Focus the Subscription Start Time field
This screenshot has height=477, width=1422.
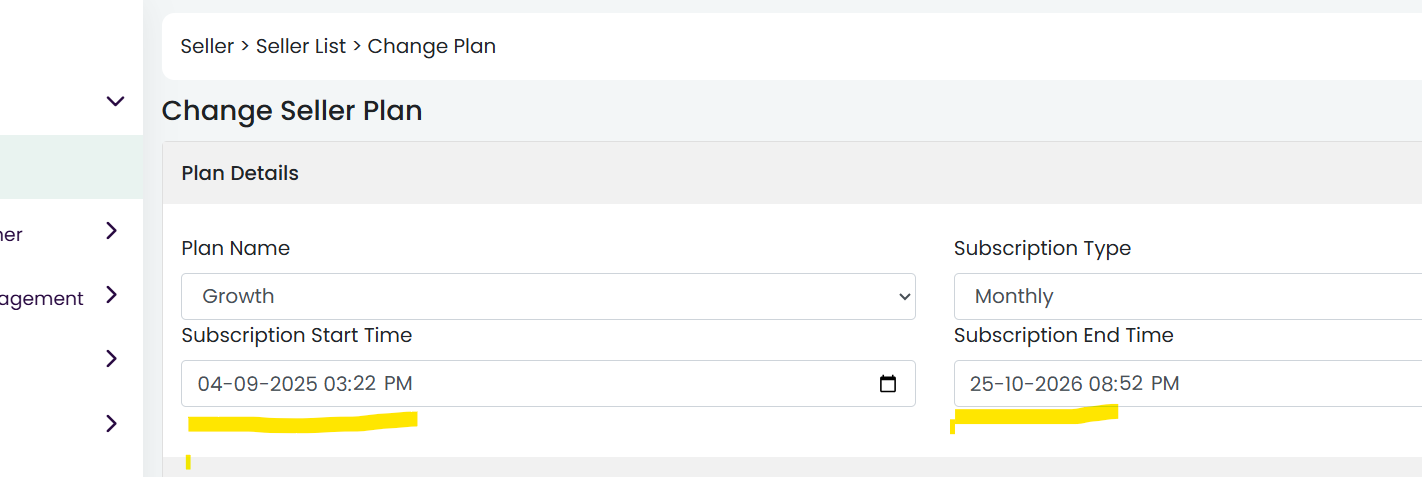548,383
